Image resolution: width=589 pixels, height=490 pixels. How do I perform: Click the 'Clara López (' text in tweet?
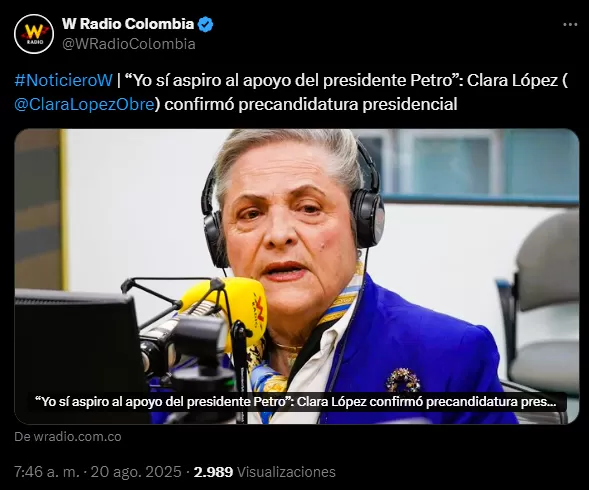[517, 80]
